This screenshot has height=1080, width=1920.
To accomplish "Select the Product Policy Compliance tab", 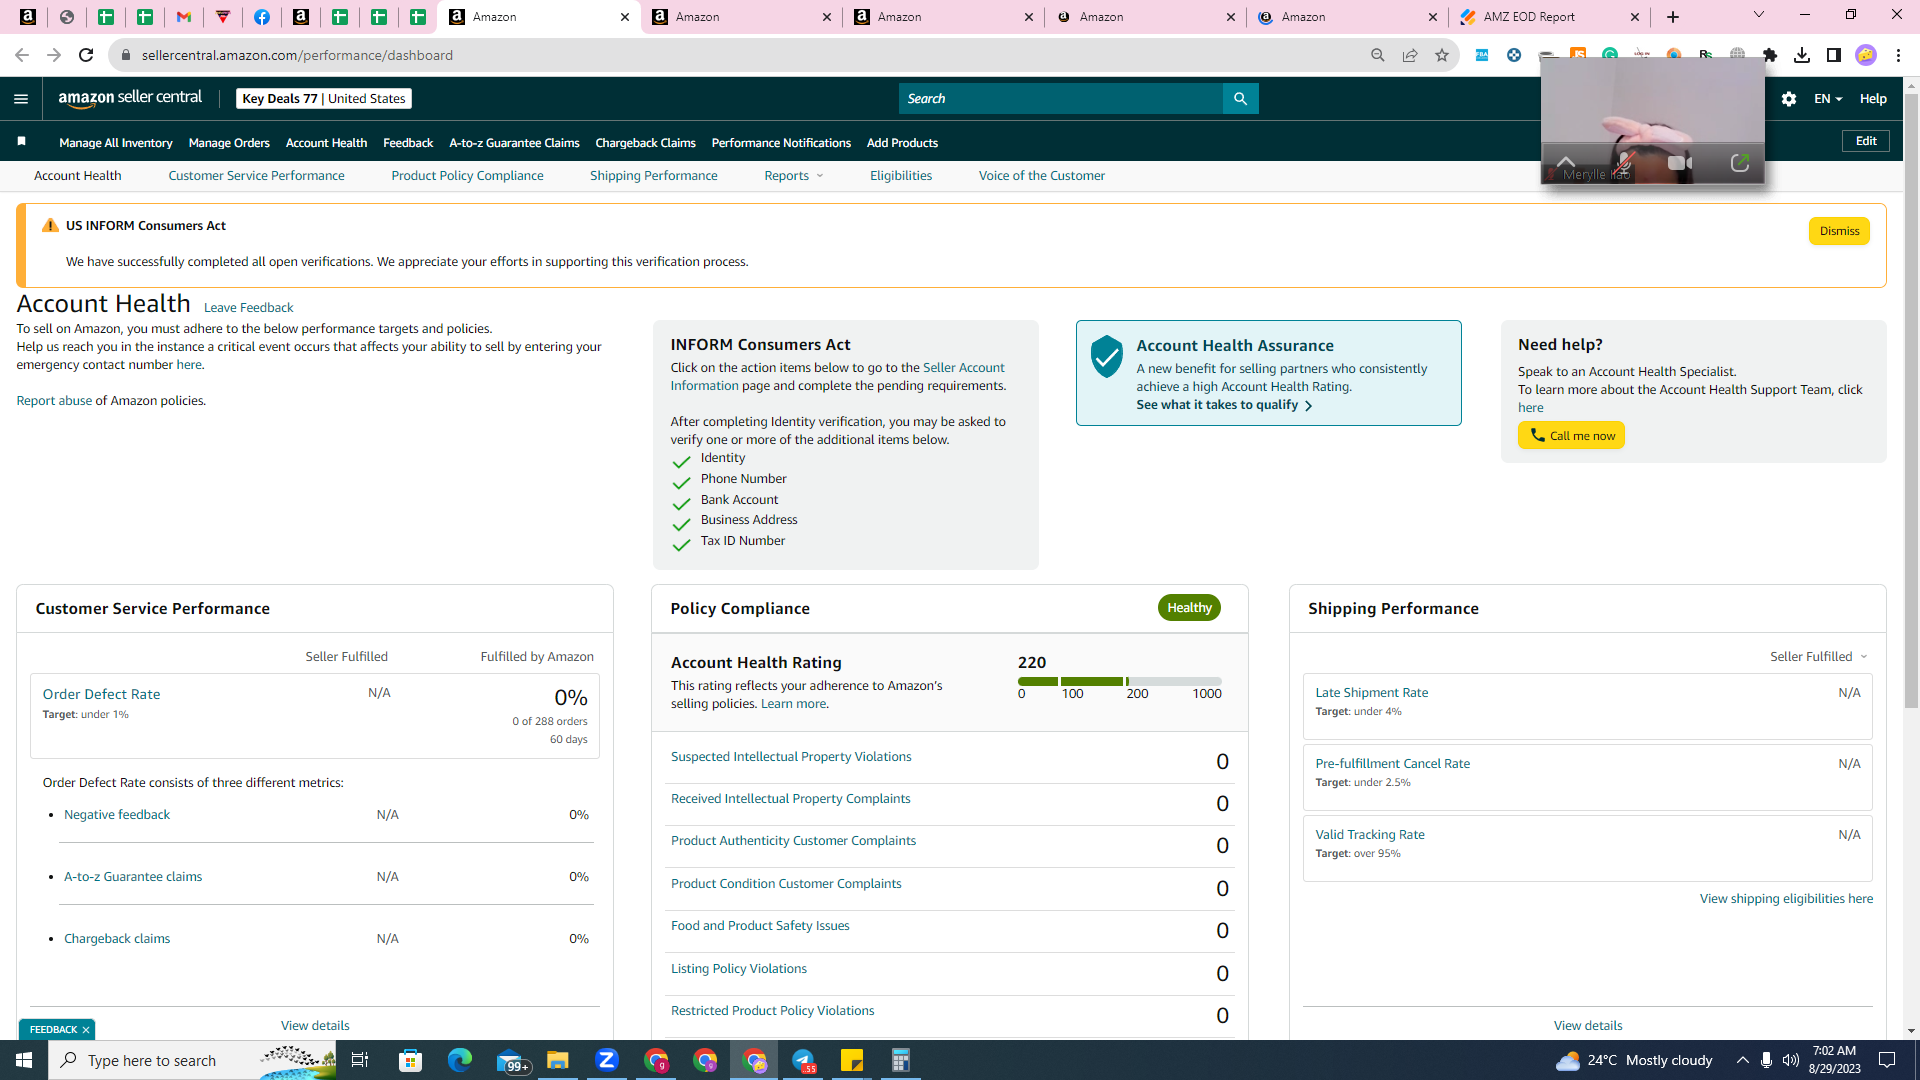I will [x=467, y=176].
